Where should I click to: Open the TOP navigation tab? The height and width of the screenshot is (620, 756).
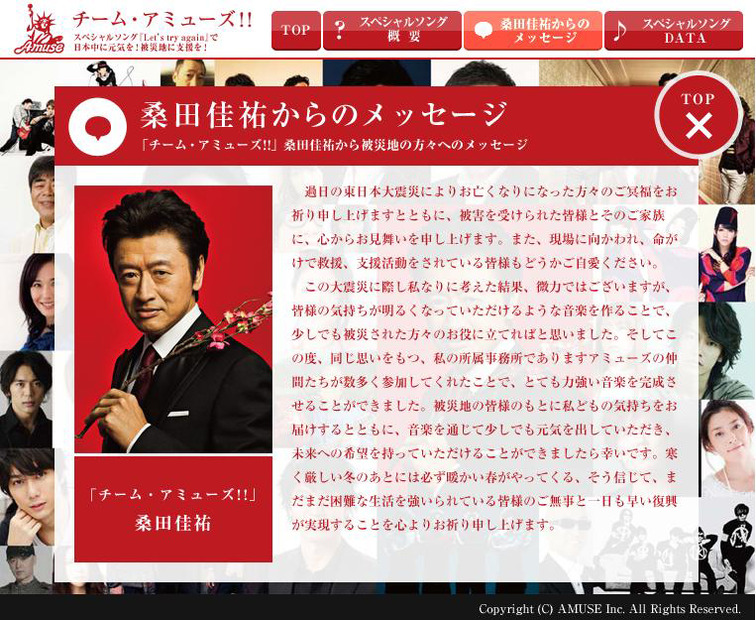tap(295, 30)
